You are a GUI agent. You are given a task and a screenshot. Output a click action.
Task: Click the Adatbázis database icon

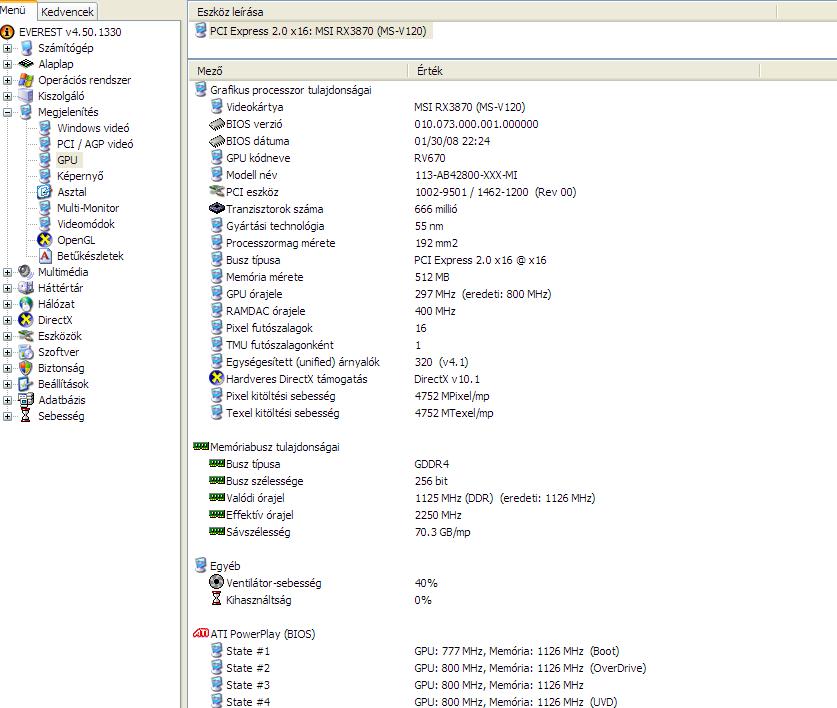[x=26, y=400]
